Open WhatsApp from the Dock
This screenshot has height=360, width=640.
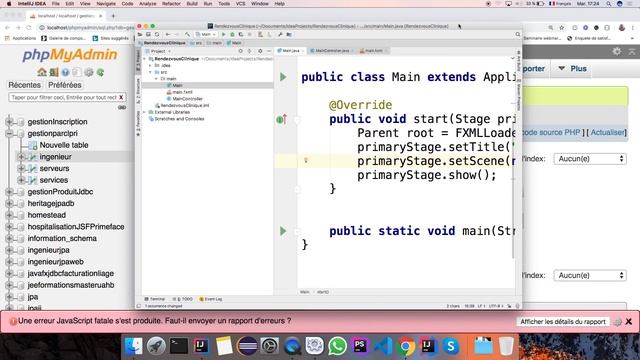pyautogui.click(x=337, y=346)
